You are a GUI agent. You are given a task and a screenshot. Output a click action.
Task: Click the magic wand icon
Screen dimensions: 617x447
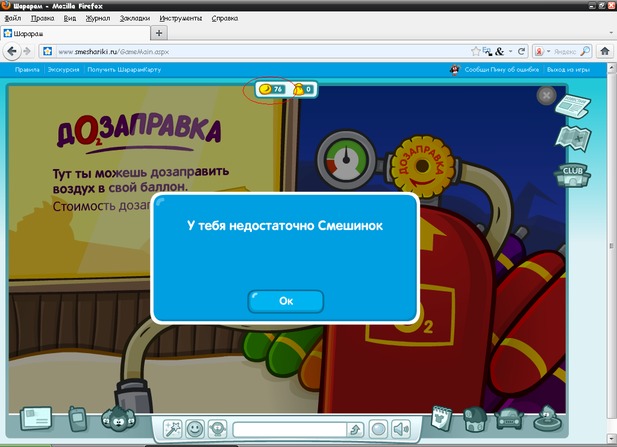[173, 429]
